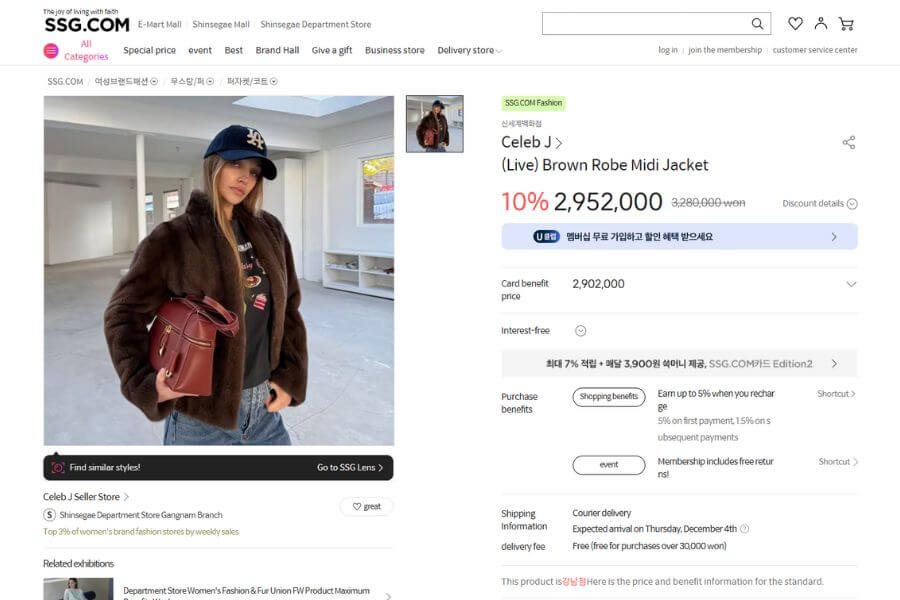Click the log in link
This screenshot has width=900, height=600.
[667, 50]
